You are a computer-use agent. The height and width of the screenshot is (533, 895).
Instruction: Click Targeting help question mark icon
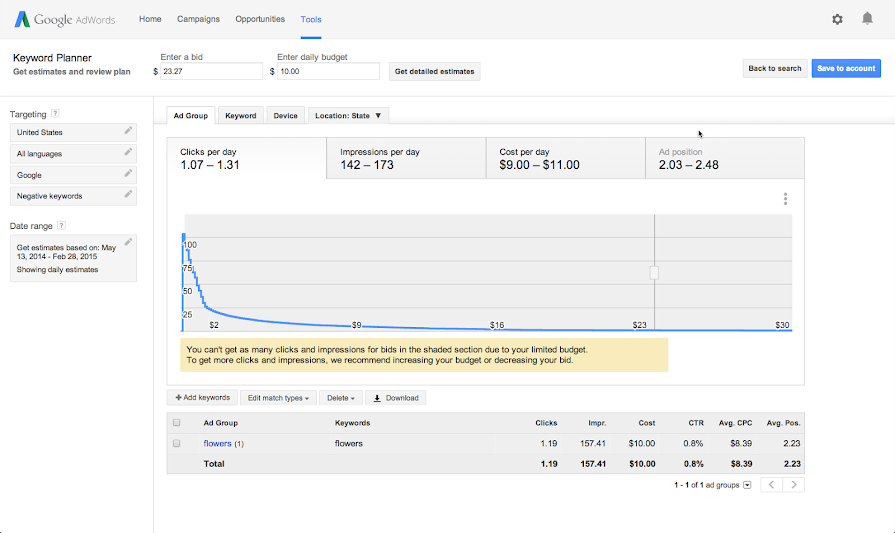pos(55,114)
